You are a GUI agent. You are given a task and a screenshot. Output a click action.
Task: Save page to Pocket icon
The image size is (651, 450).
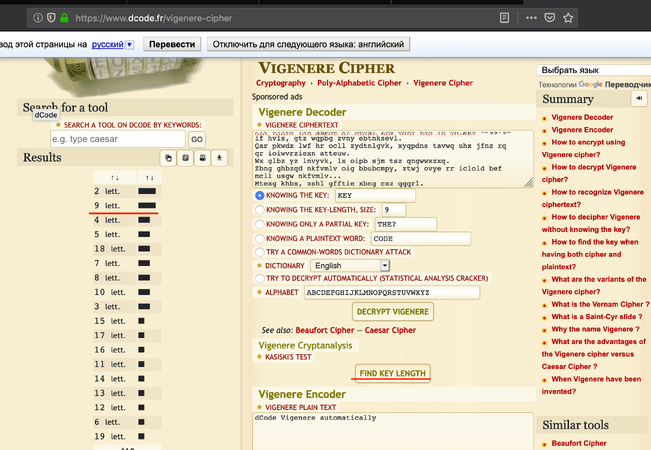550,18
